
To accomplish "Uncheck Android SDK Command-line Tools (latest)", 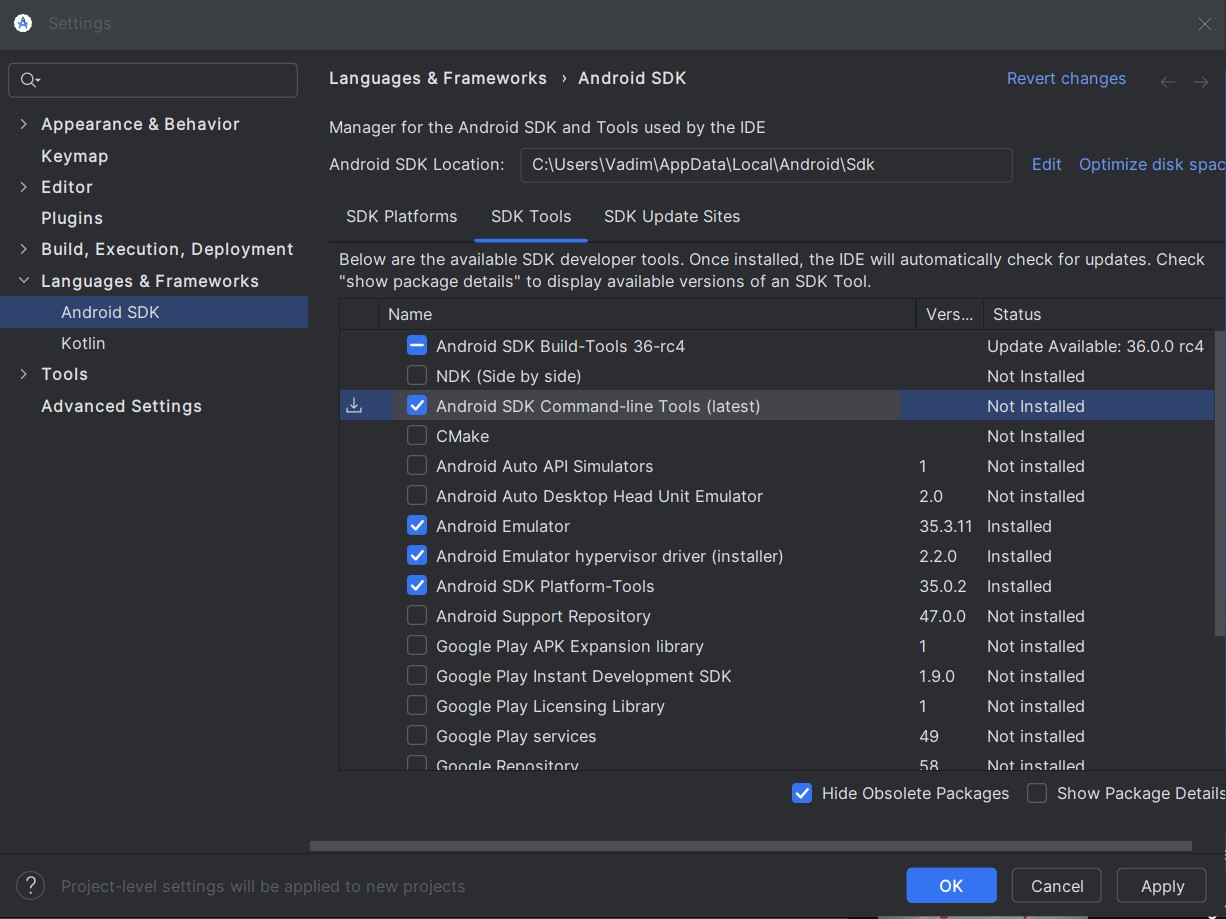I will (417, 406).
